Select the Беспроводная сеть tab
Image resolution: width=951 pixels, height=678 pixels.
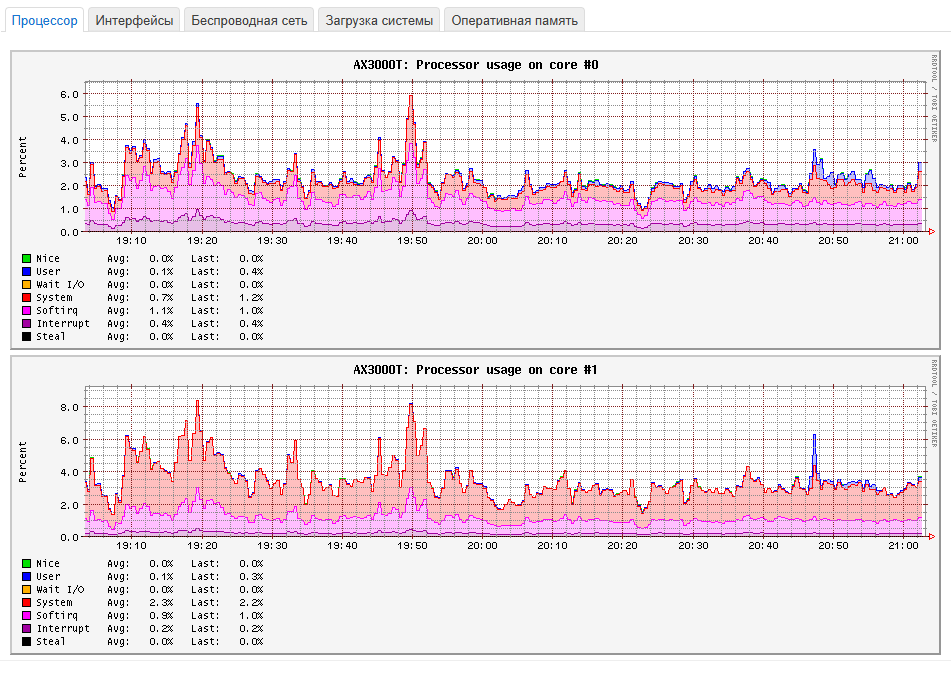click(249, 20)
